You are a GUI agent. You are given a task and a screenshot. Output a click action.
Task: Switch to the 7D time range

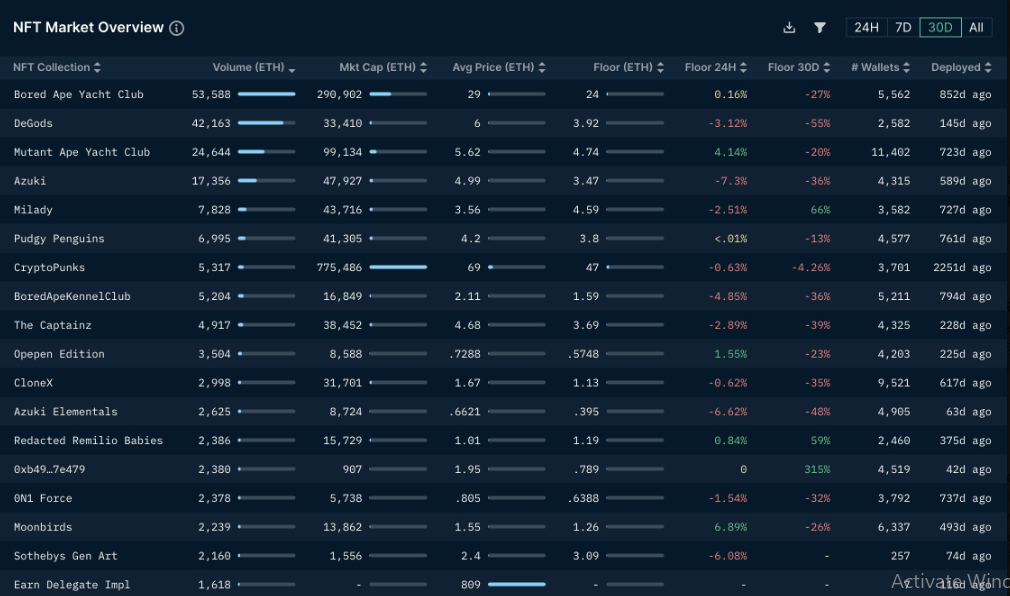point(902,27)
